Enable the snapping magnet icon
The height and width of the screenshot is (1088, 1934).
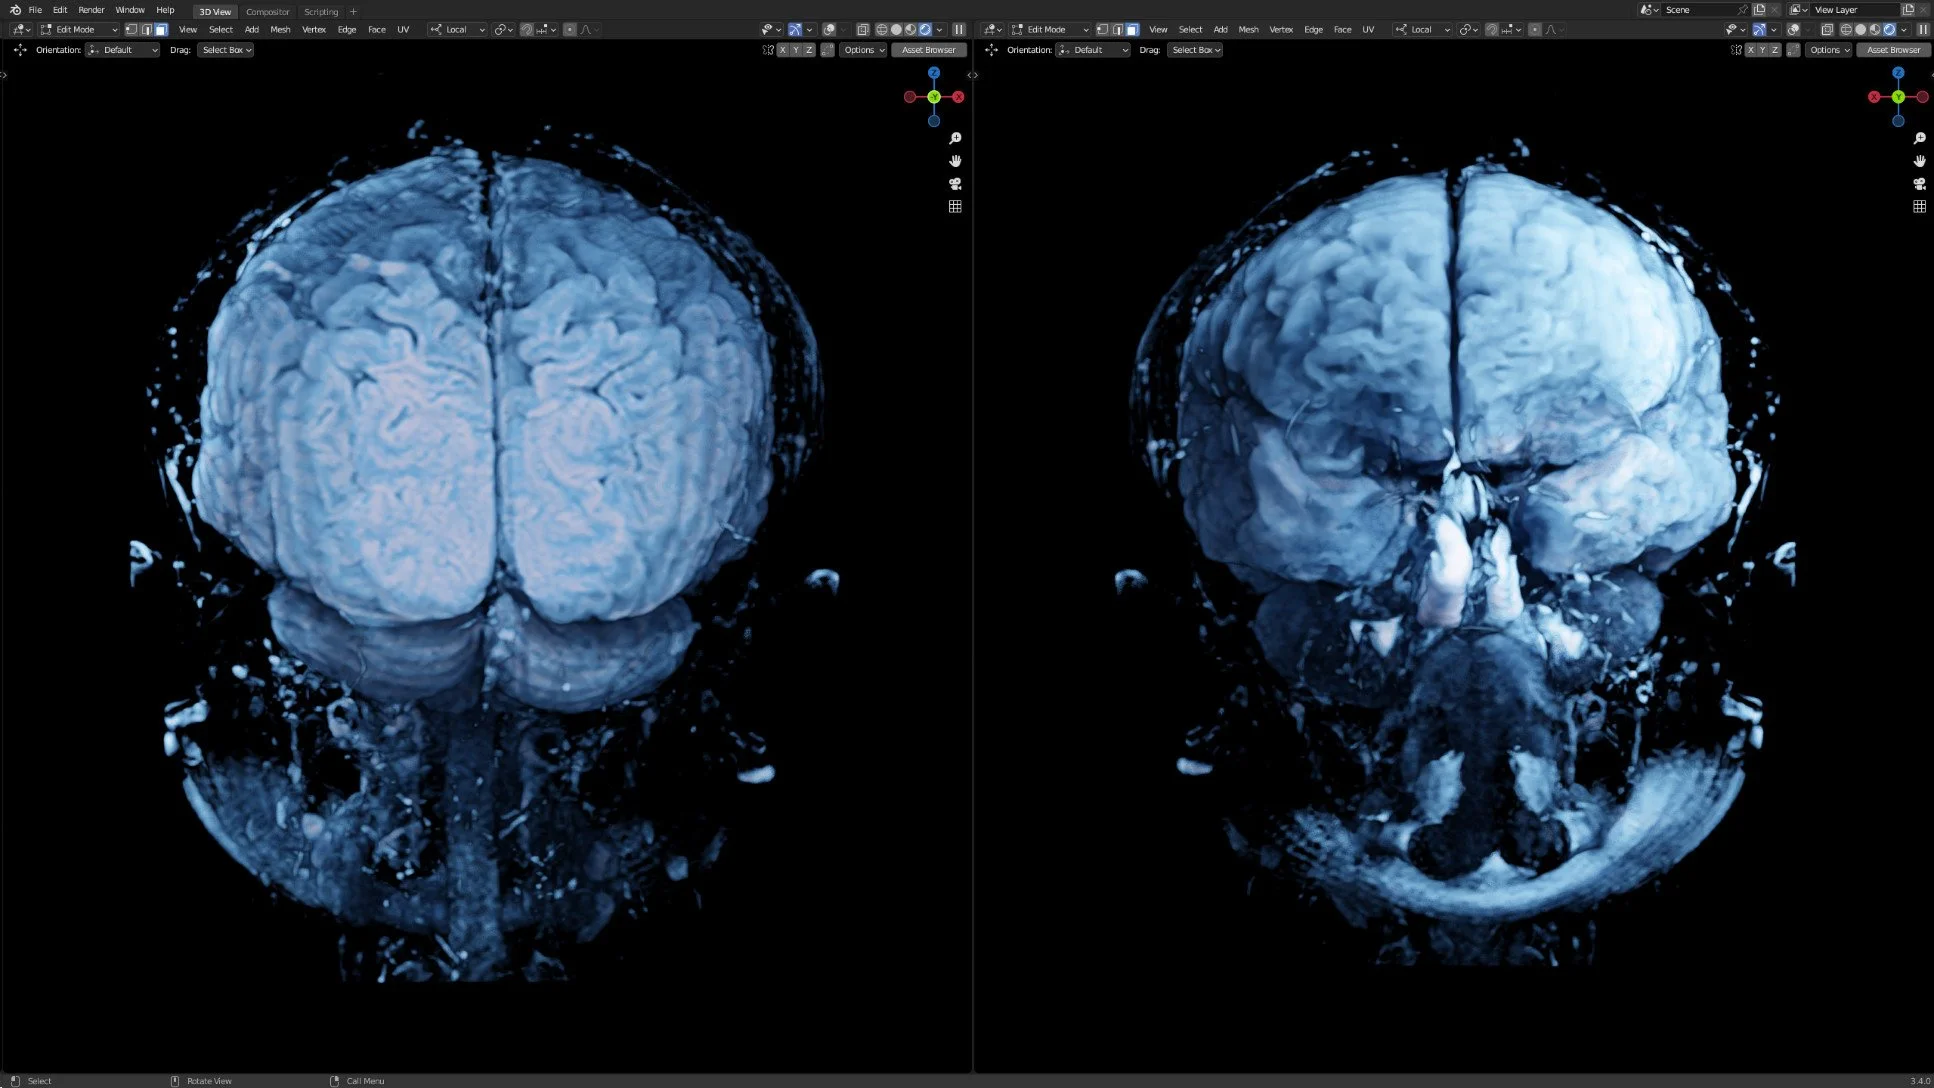(x=527, y=29)
